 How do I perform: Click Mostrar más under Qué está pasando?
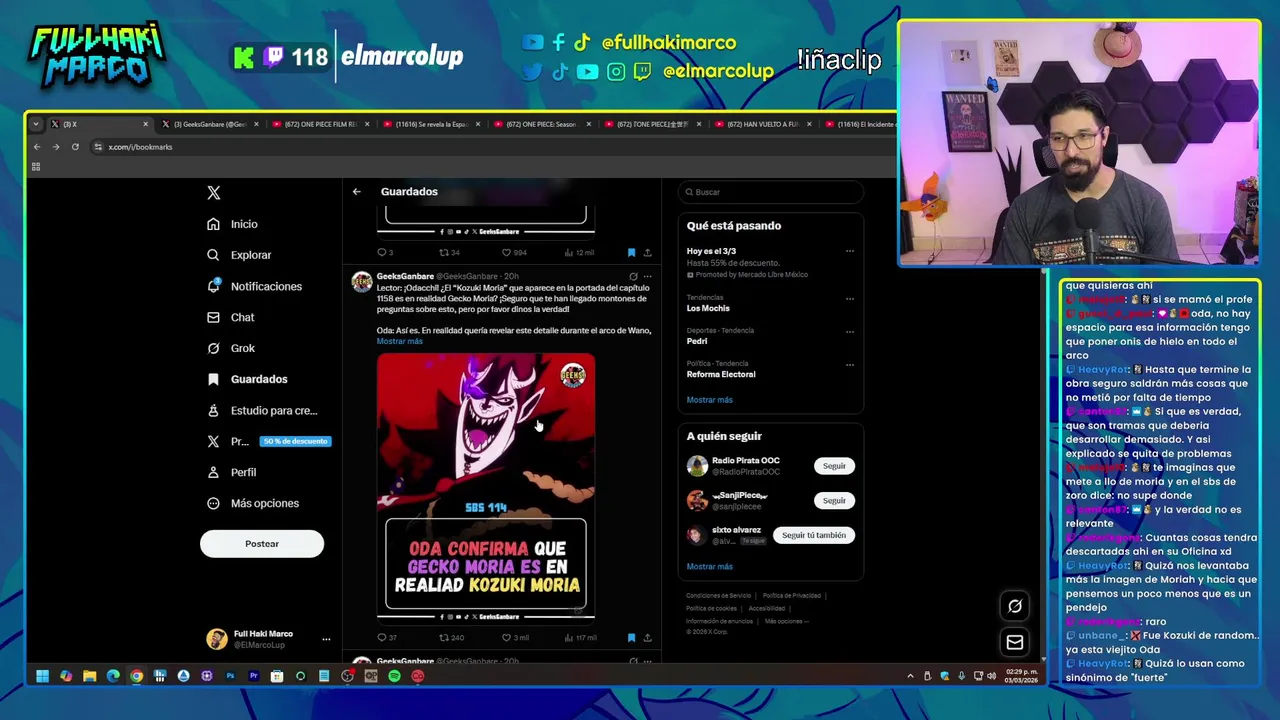(x=709, y=399)
